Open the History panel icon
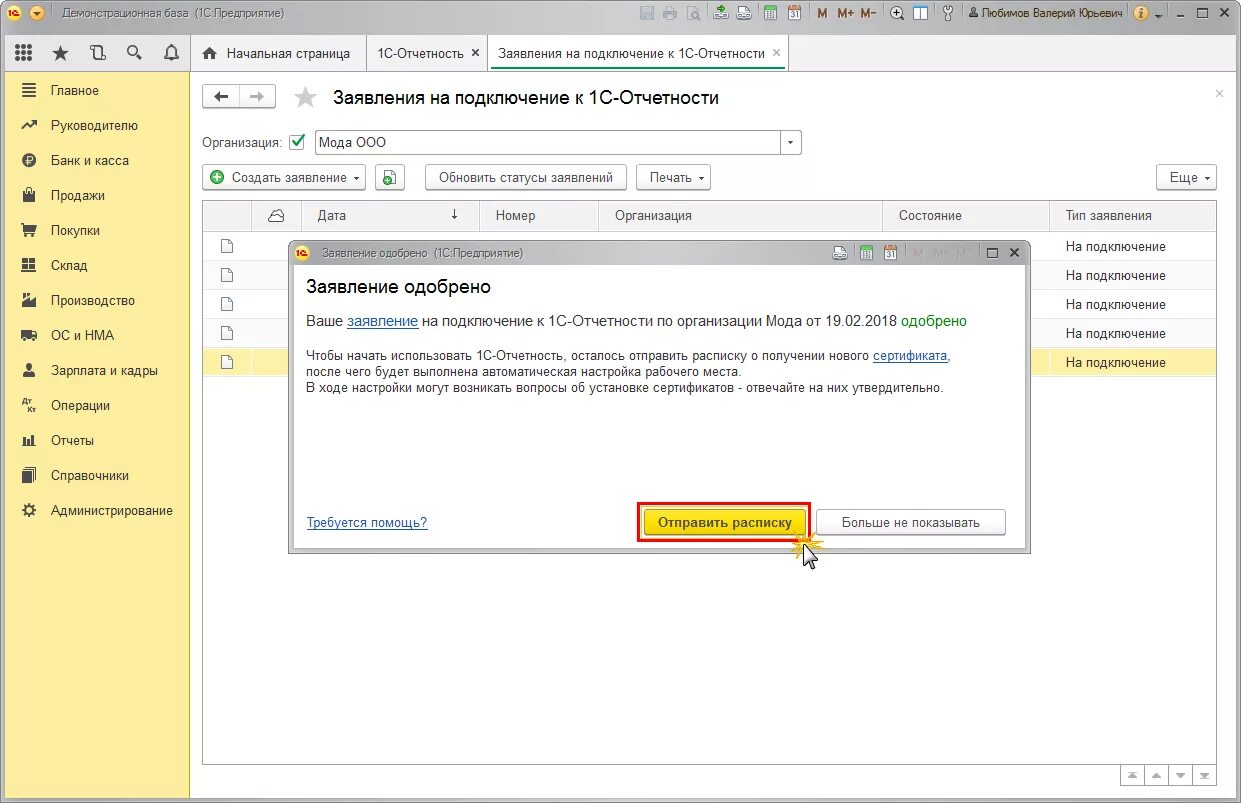Viewport: 1241px width, 803px height. tap(97, 53)
